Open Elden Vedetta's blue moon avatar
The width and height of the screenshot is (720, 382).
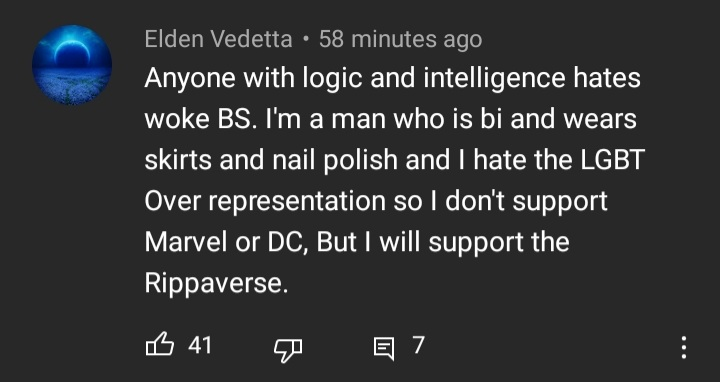tap(72, 65)
